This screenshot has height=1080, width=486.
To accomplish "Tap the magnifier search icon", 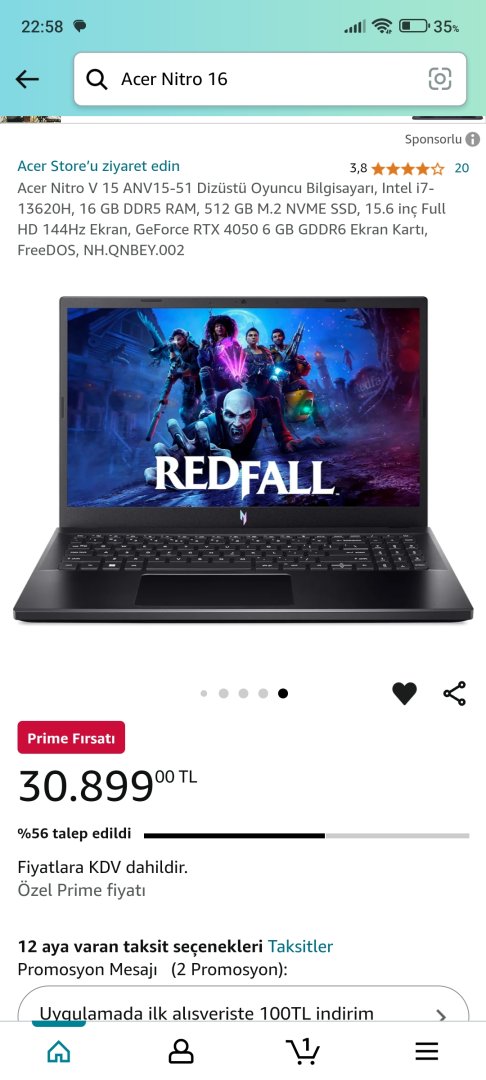I will tap(97, 80).
